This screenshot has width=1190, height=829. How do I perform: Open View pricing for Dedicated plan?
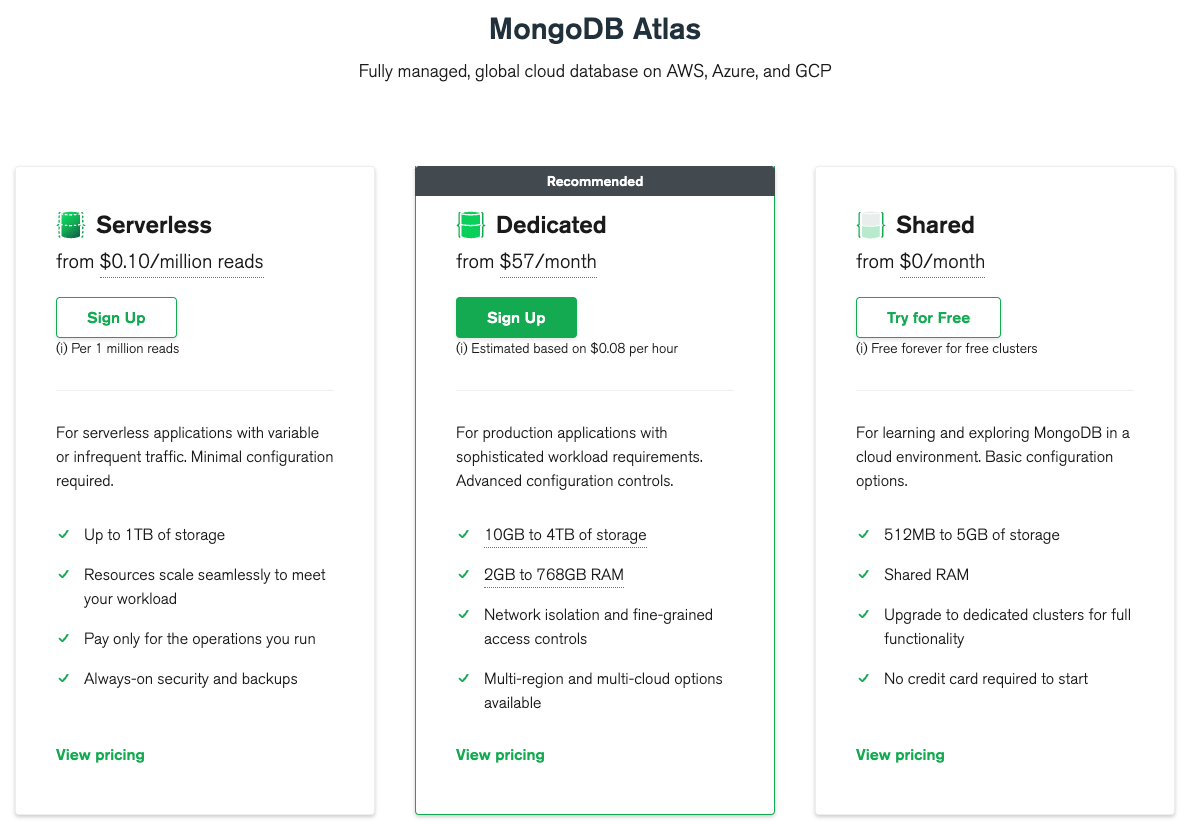[500, 755]
